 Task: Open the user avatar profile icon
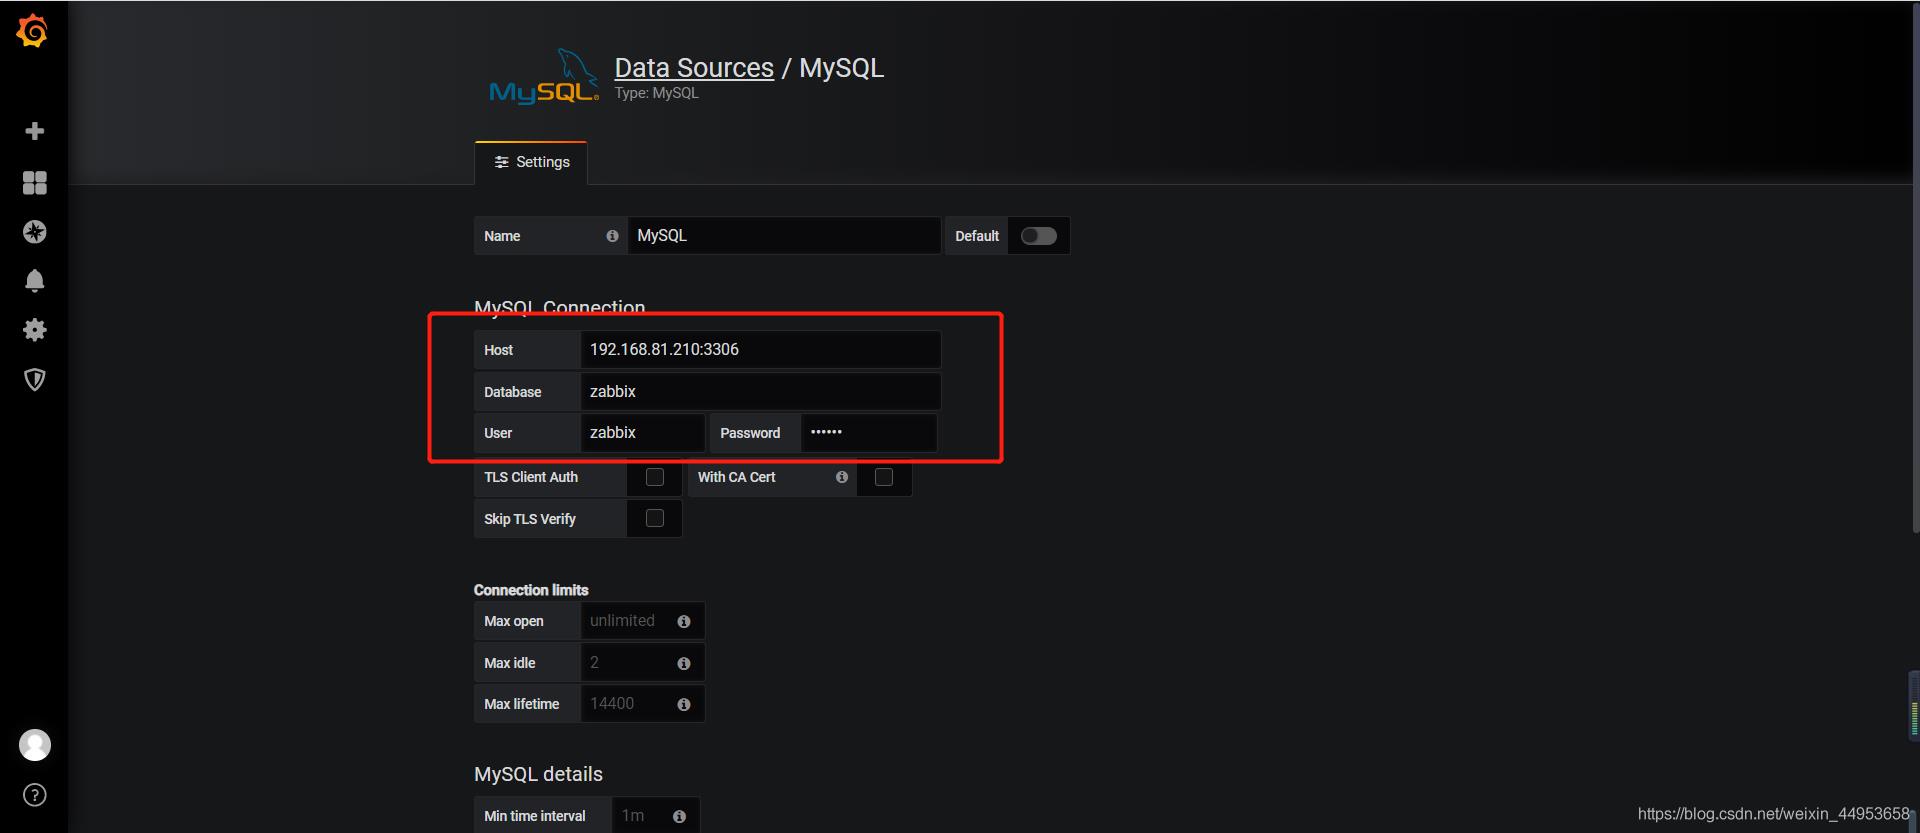35,745
